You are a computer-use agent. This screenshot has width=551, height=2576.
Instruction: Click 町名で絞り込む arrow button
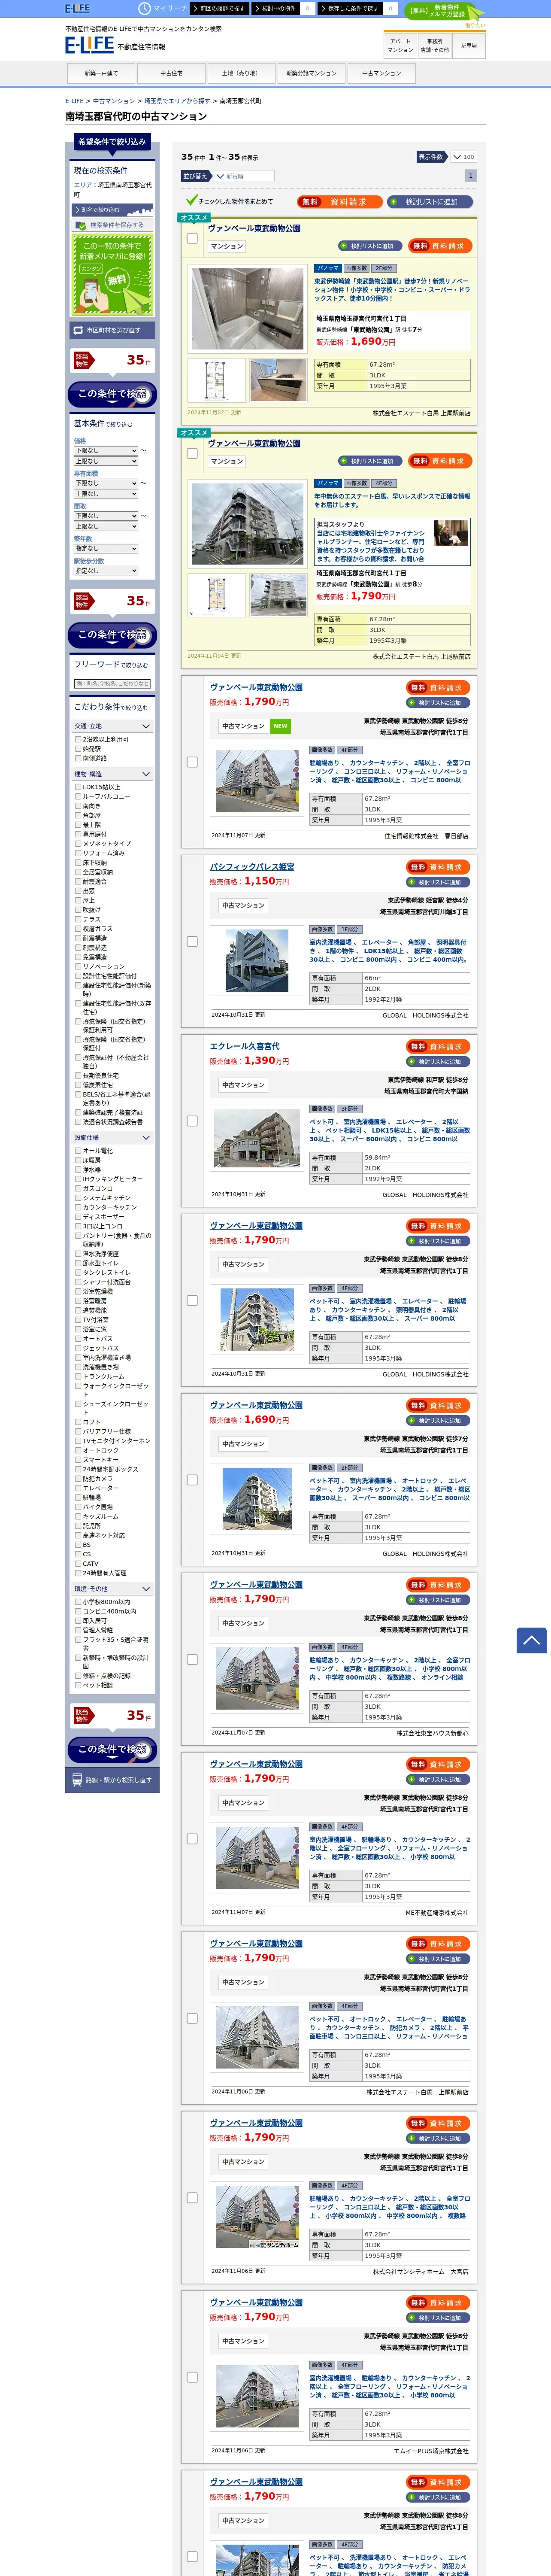[112, 210]
